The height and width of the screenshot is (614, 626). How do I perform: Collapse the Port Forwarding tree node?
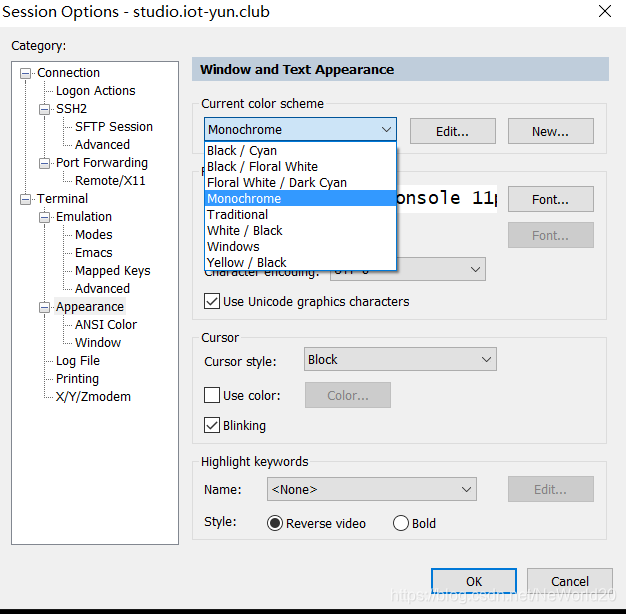pos(44,163)
